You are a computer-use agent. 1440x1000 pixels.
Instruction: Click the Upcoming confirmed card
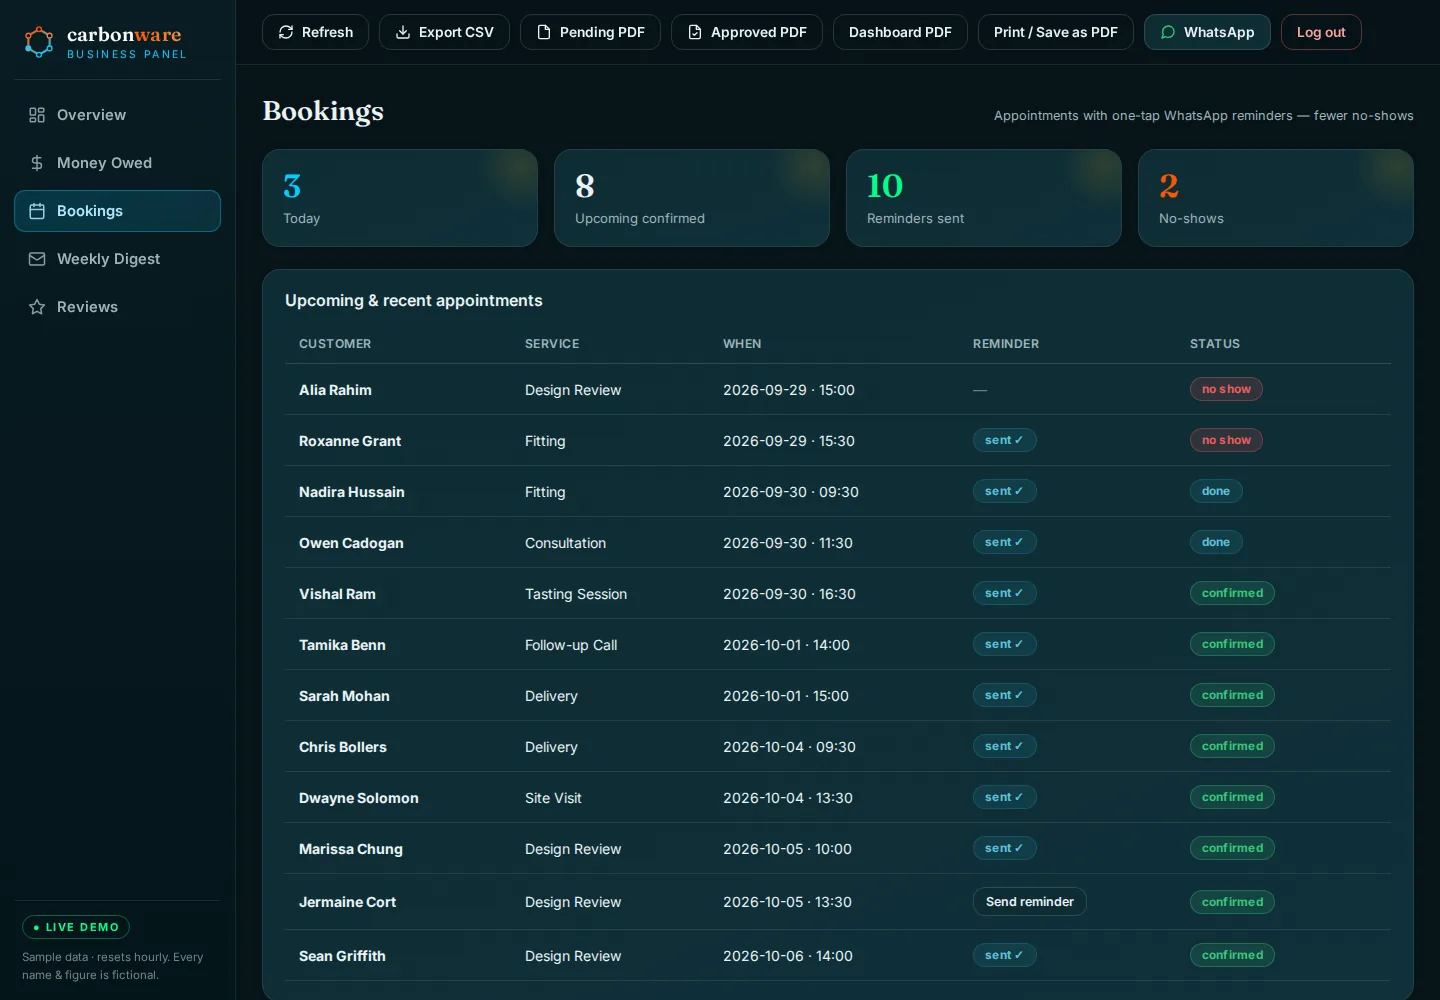692,198
